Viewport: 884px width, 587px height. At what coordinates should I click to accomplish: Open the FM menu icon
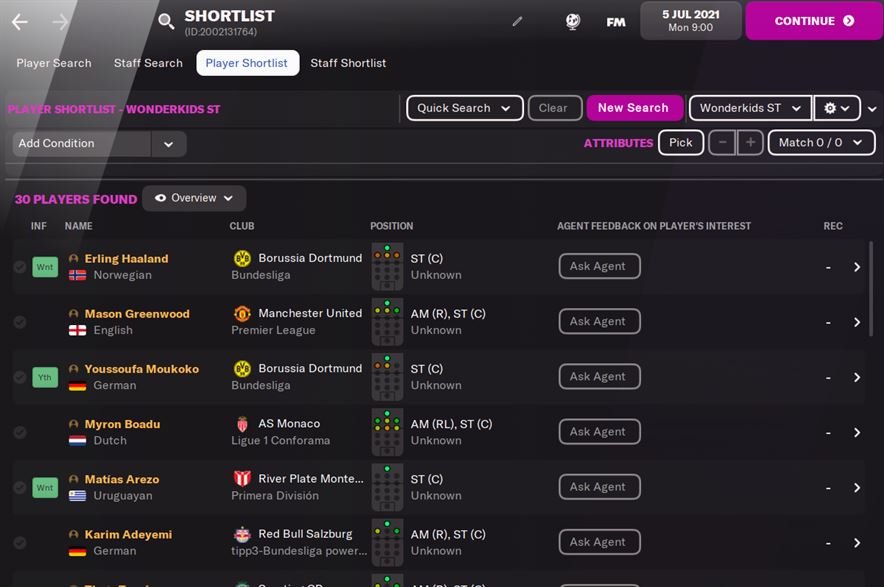click(x=616, y=22)
